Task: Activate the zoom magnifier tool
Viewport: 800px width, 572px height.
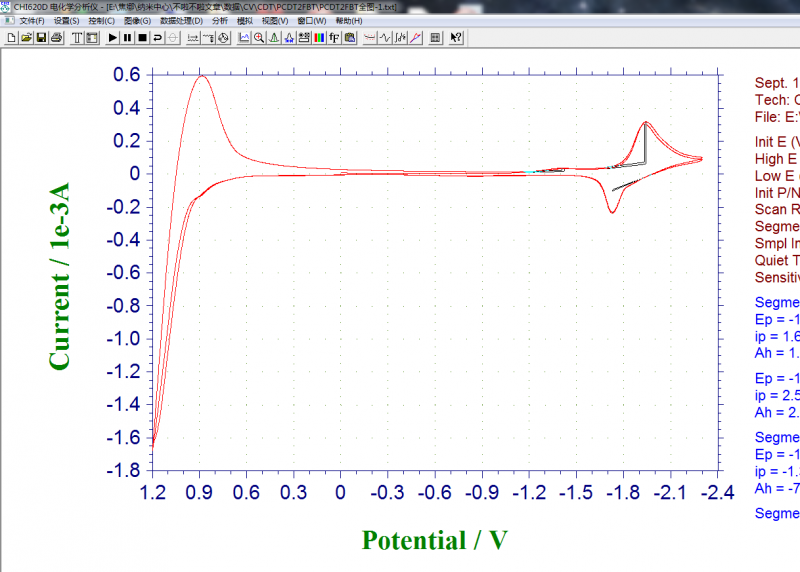Action: pyautogui.click(x=259, y=38)
